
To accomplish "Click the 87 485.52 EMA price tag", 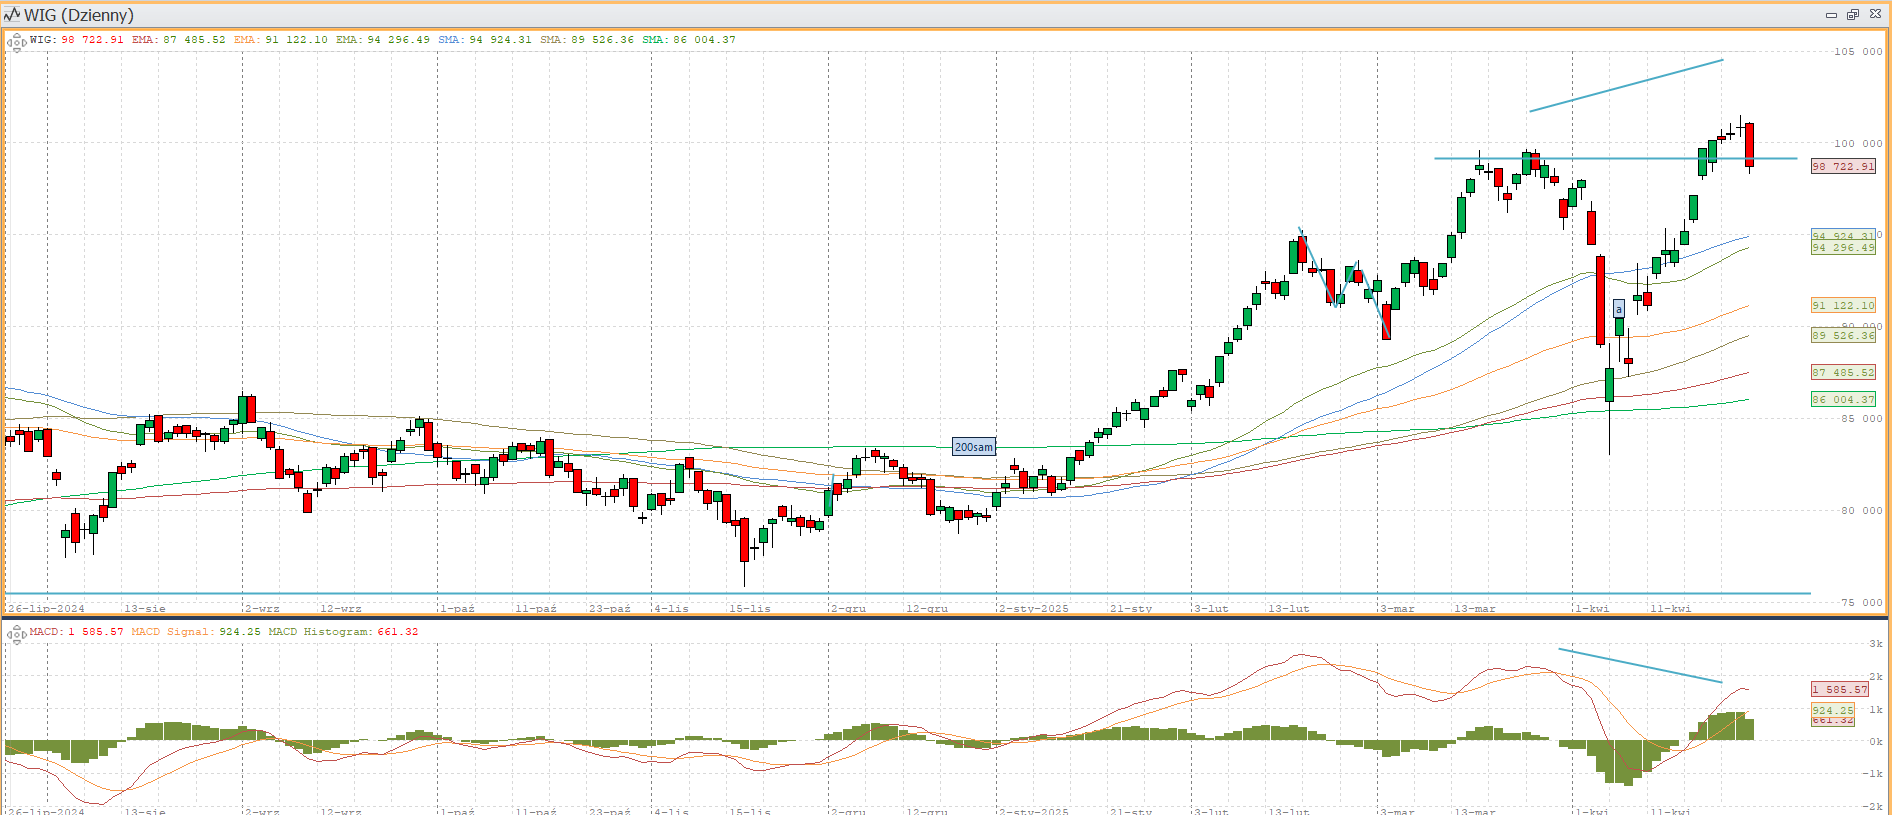I will click(1843, 373).
